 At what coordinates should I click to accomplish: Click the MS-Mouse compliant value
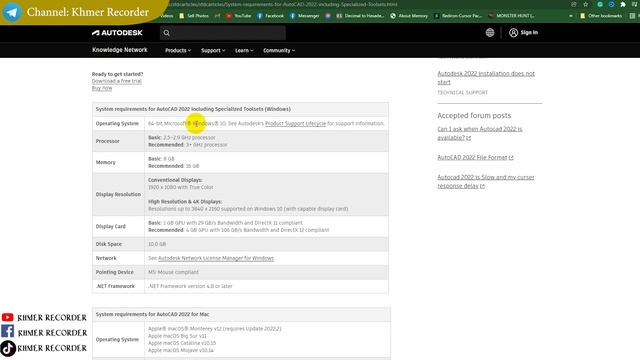tap(173, 272)
